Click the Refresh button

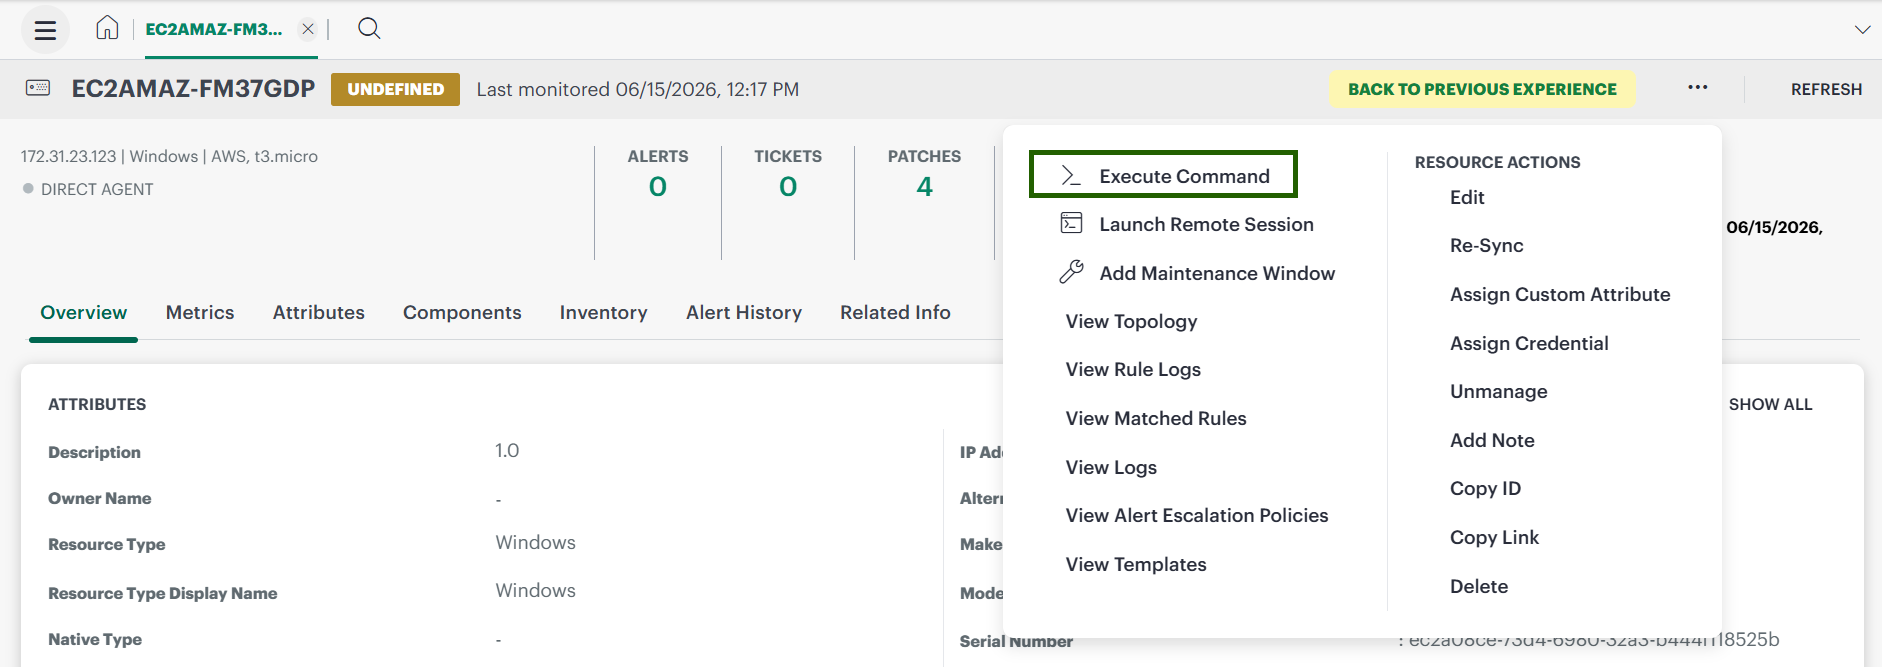[1826, 89]
